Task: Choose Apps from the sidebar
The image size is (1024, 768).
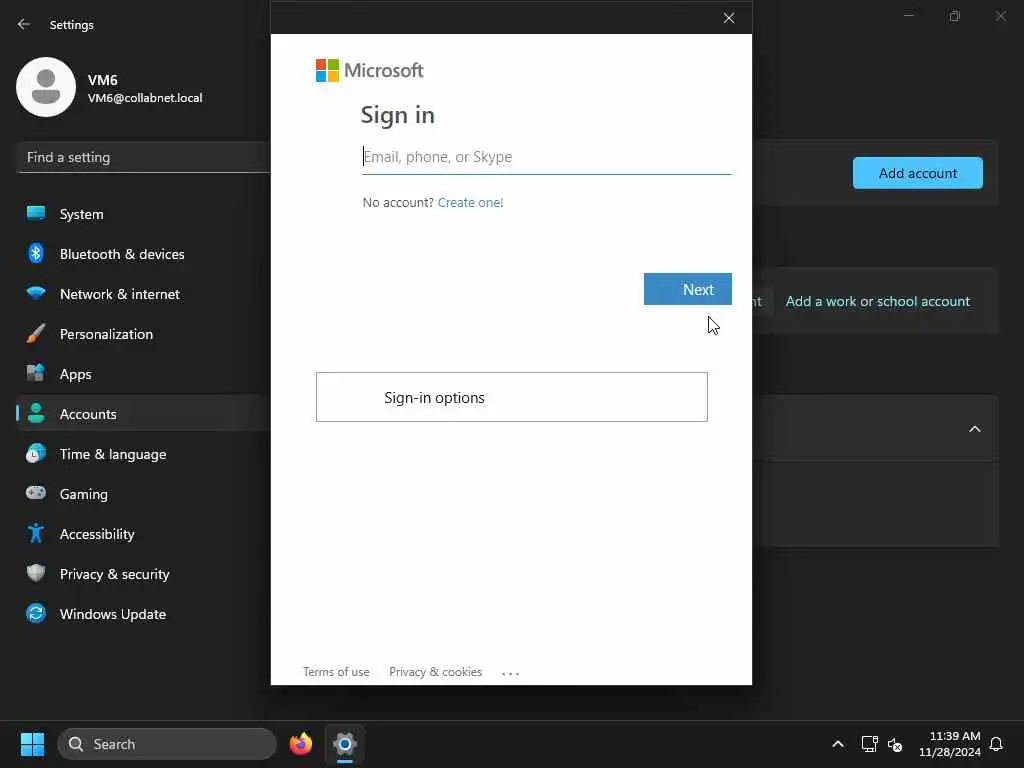Action: [x=144, y=373]
